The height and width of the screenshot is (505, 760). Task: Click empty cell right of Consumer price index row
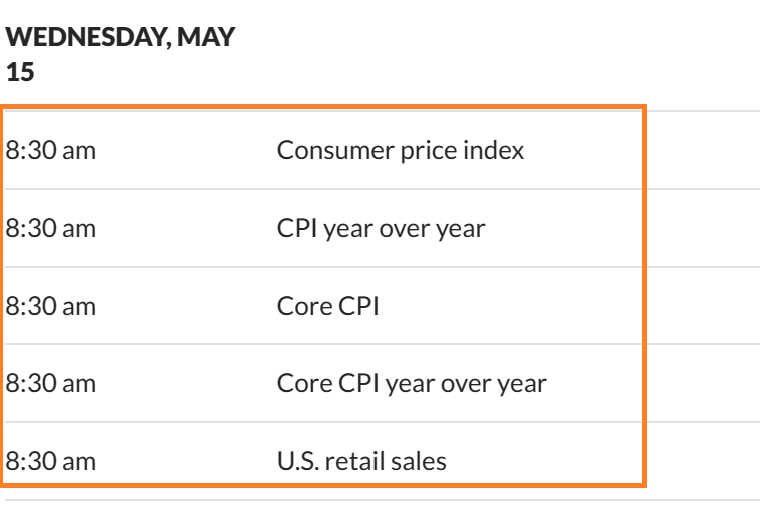click(700, 151)
